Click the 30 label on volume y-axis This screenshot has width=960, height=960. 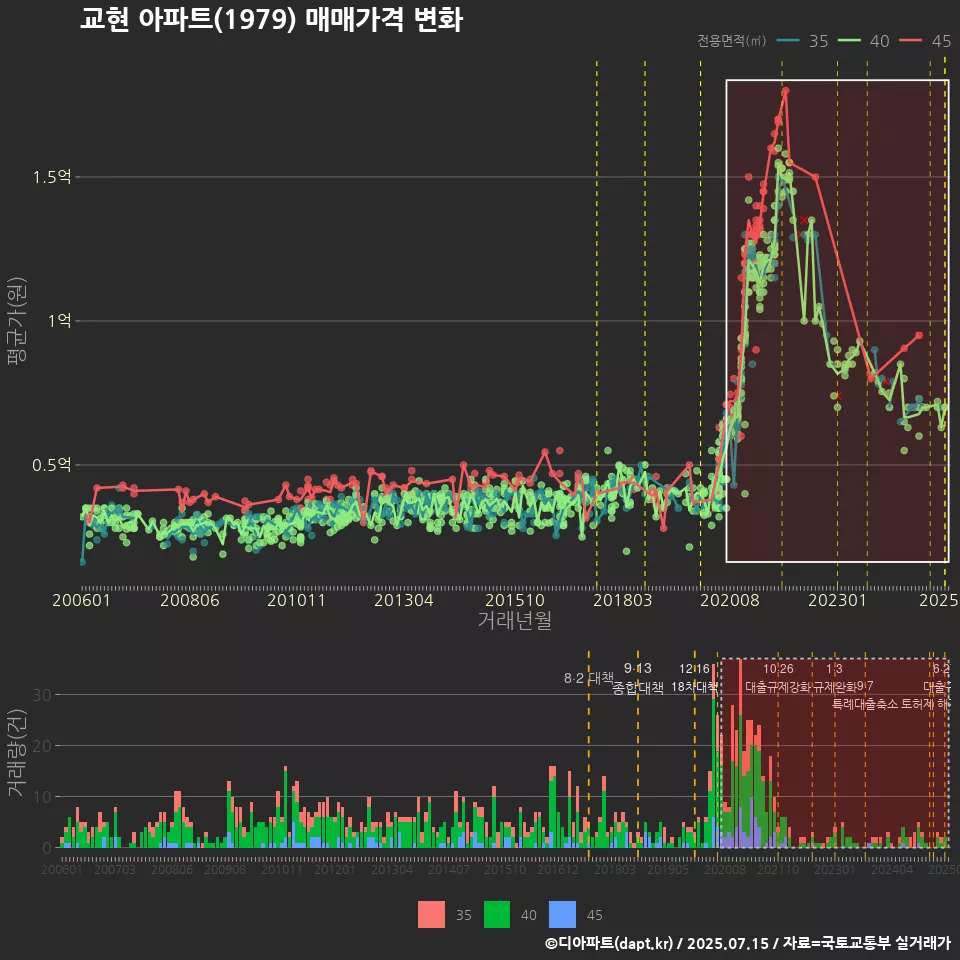(42, 695)
